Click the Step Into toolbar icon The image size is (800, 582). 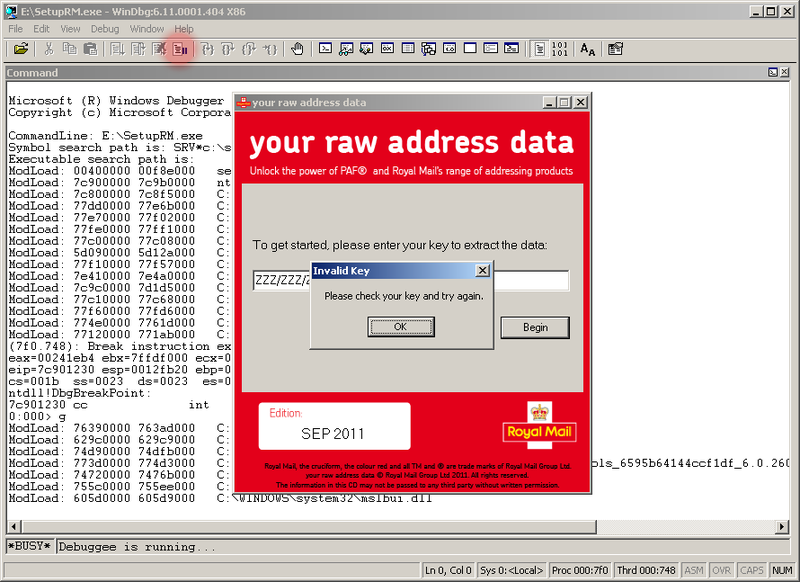tap(208, 49)
